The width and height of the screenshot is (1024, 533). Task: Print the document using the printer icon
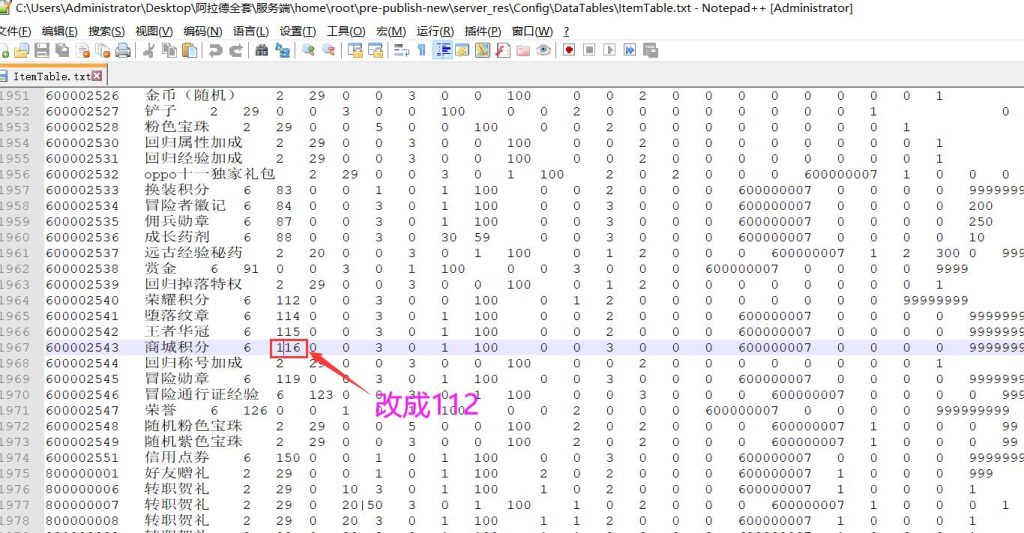(123, 50)
